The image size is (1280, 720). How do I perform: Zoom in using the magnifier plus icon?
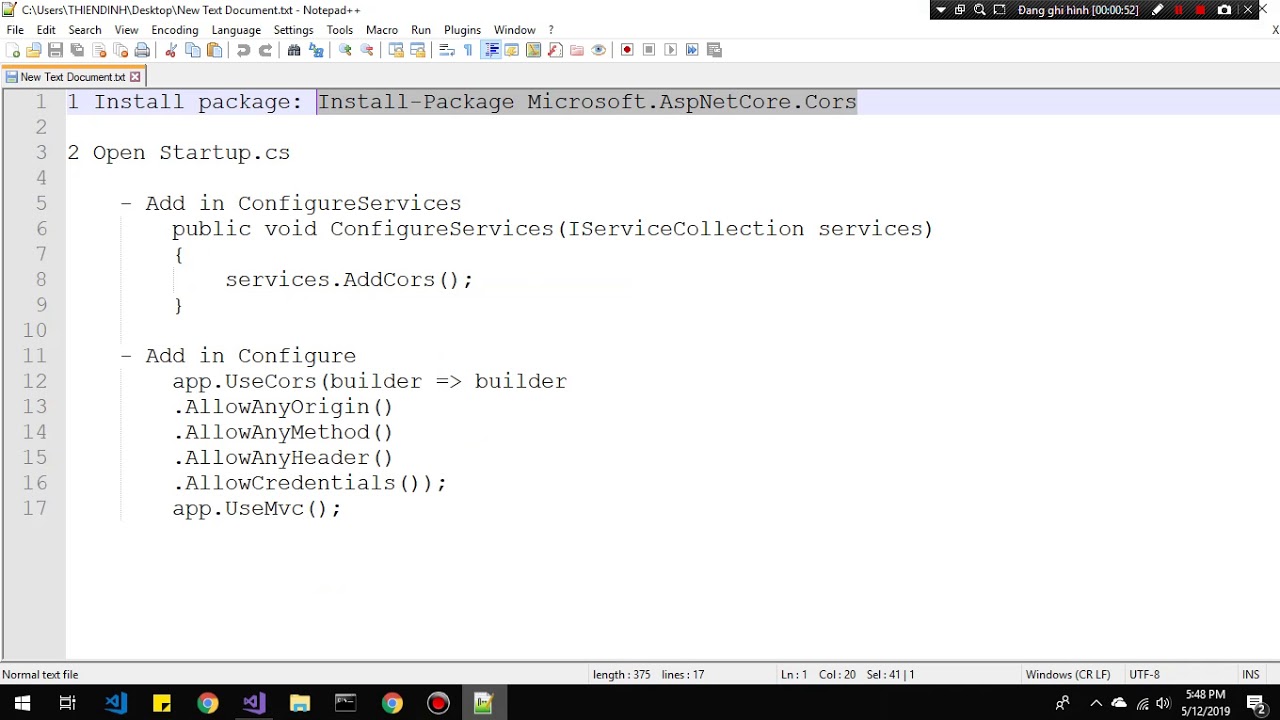pos(345,50)
